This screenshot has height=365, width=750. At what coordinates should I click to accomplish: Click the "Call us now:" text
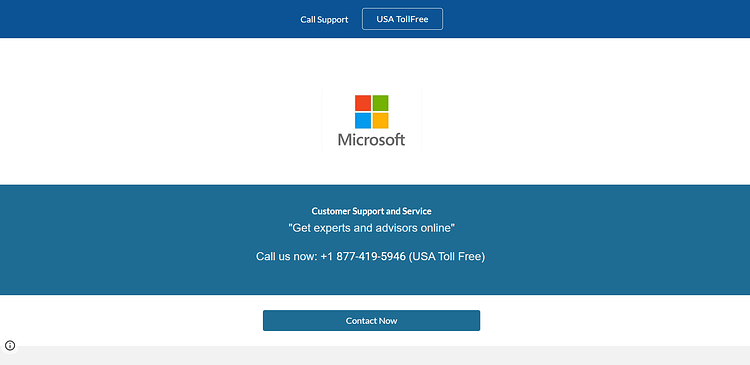(286, 256)
